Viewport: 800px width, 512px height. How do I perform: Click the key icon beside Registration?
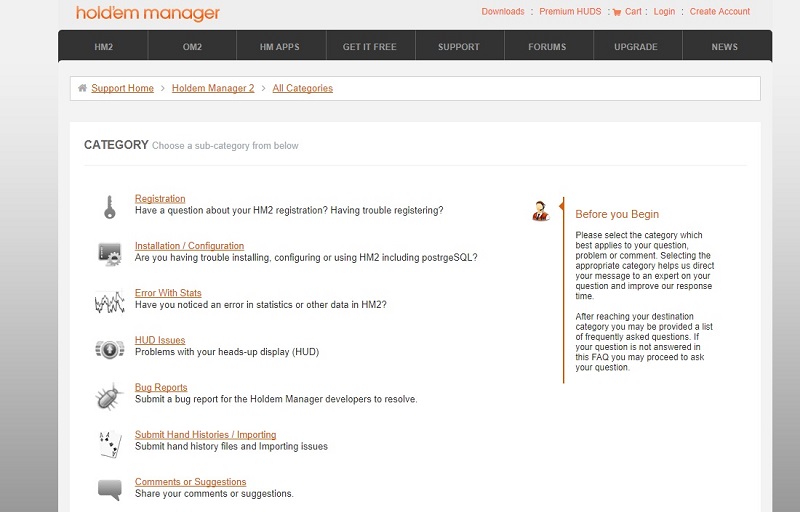click(109, 207)
